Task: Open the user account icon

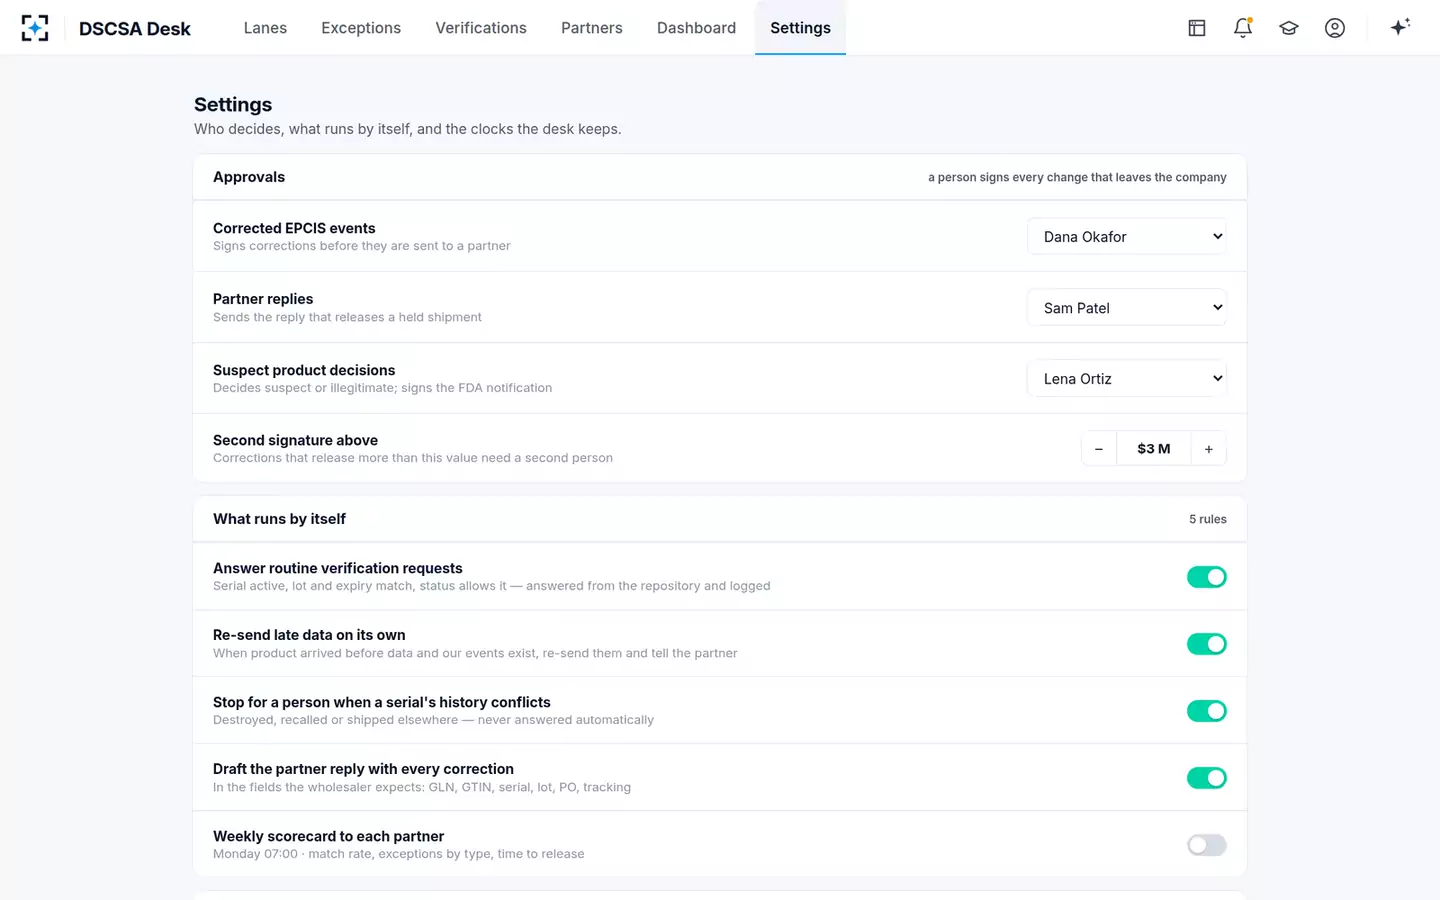Action: pyautogui.click(x=1335, y=28)
